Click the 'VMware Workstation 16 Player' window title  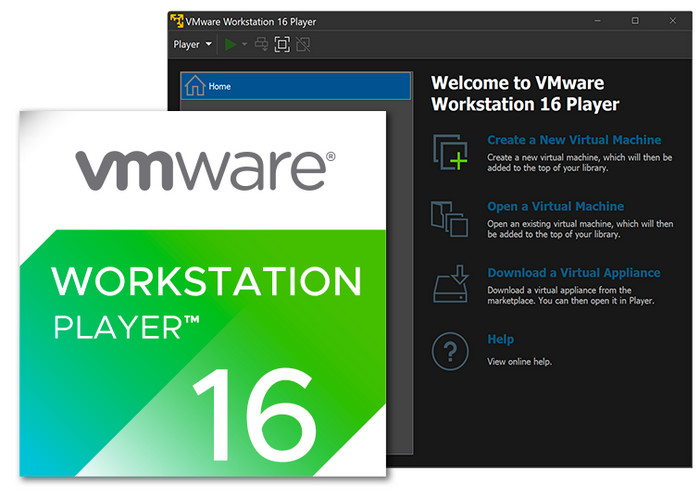pos(251,21)
